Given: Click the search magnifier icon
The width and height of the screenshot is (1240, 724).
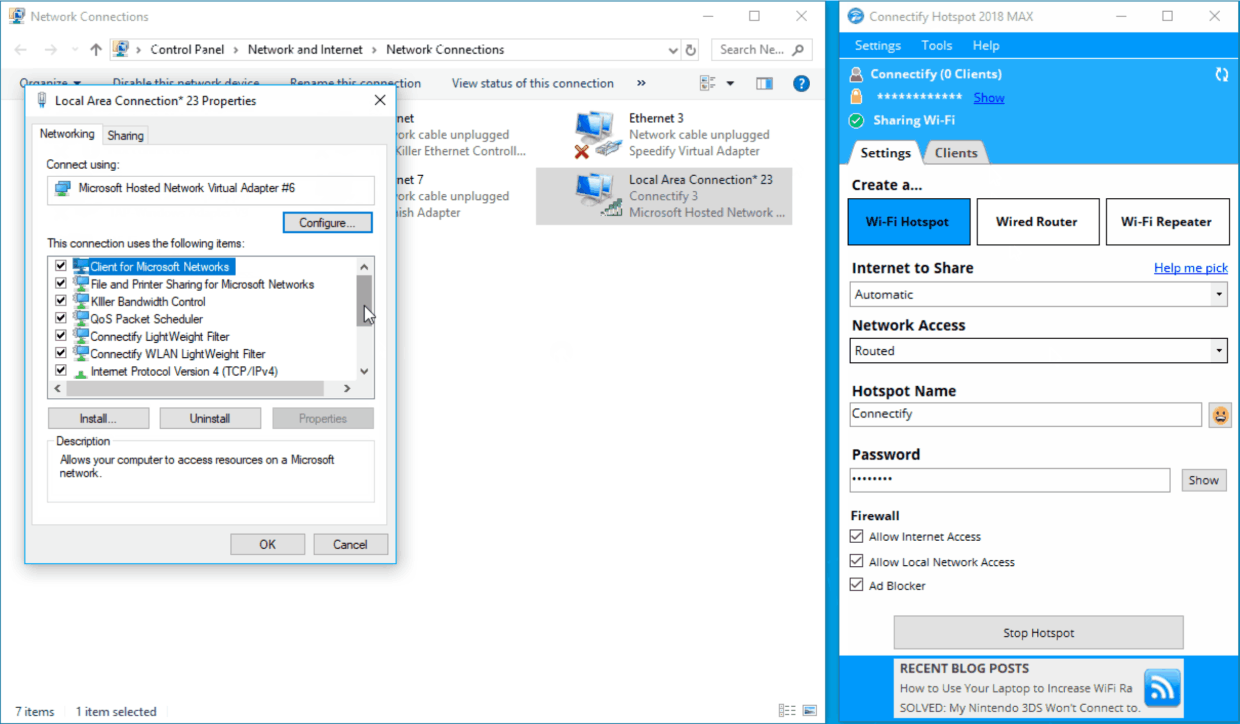Looking at the screenshot, I should point(798,49).
